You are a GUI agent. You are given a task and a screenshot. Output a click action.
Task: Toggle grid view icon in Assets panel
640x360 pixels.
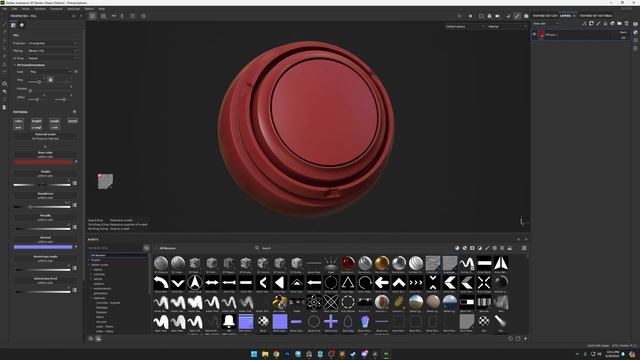[524, 248]
